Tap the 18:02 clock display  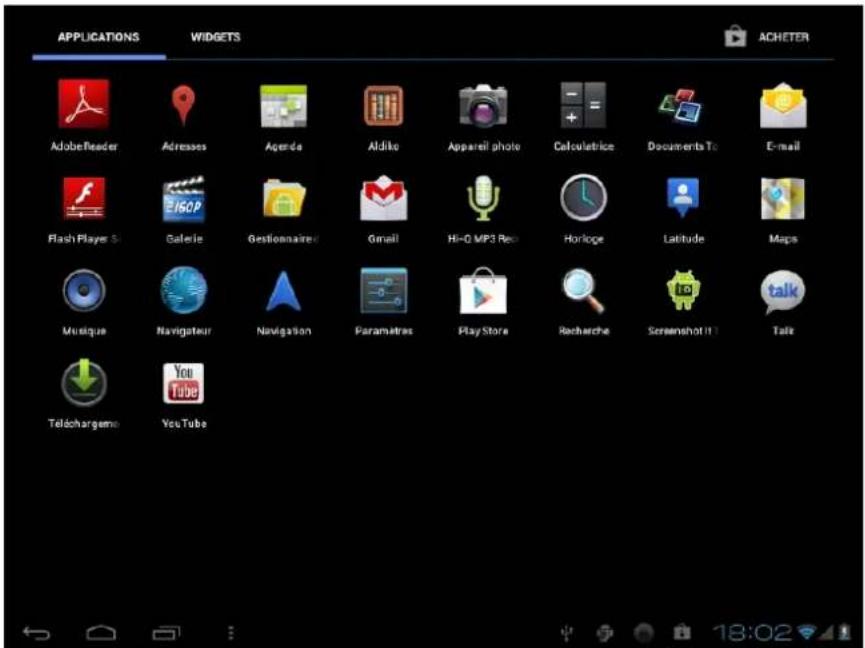(x=752, y=632)
